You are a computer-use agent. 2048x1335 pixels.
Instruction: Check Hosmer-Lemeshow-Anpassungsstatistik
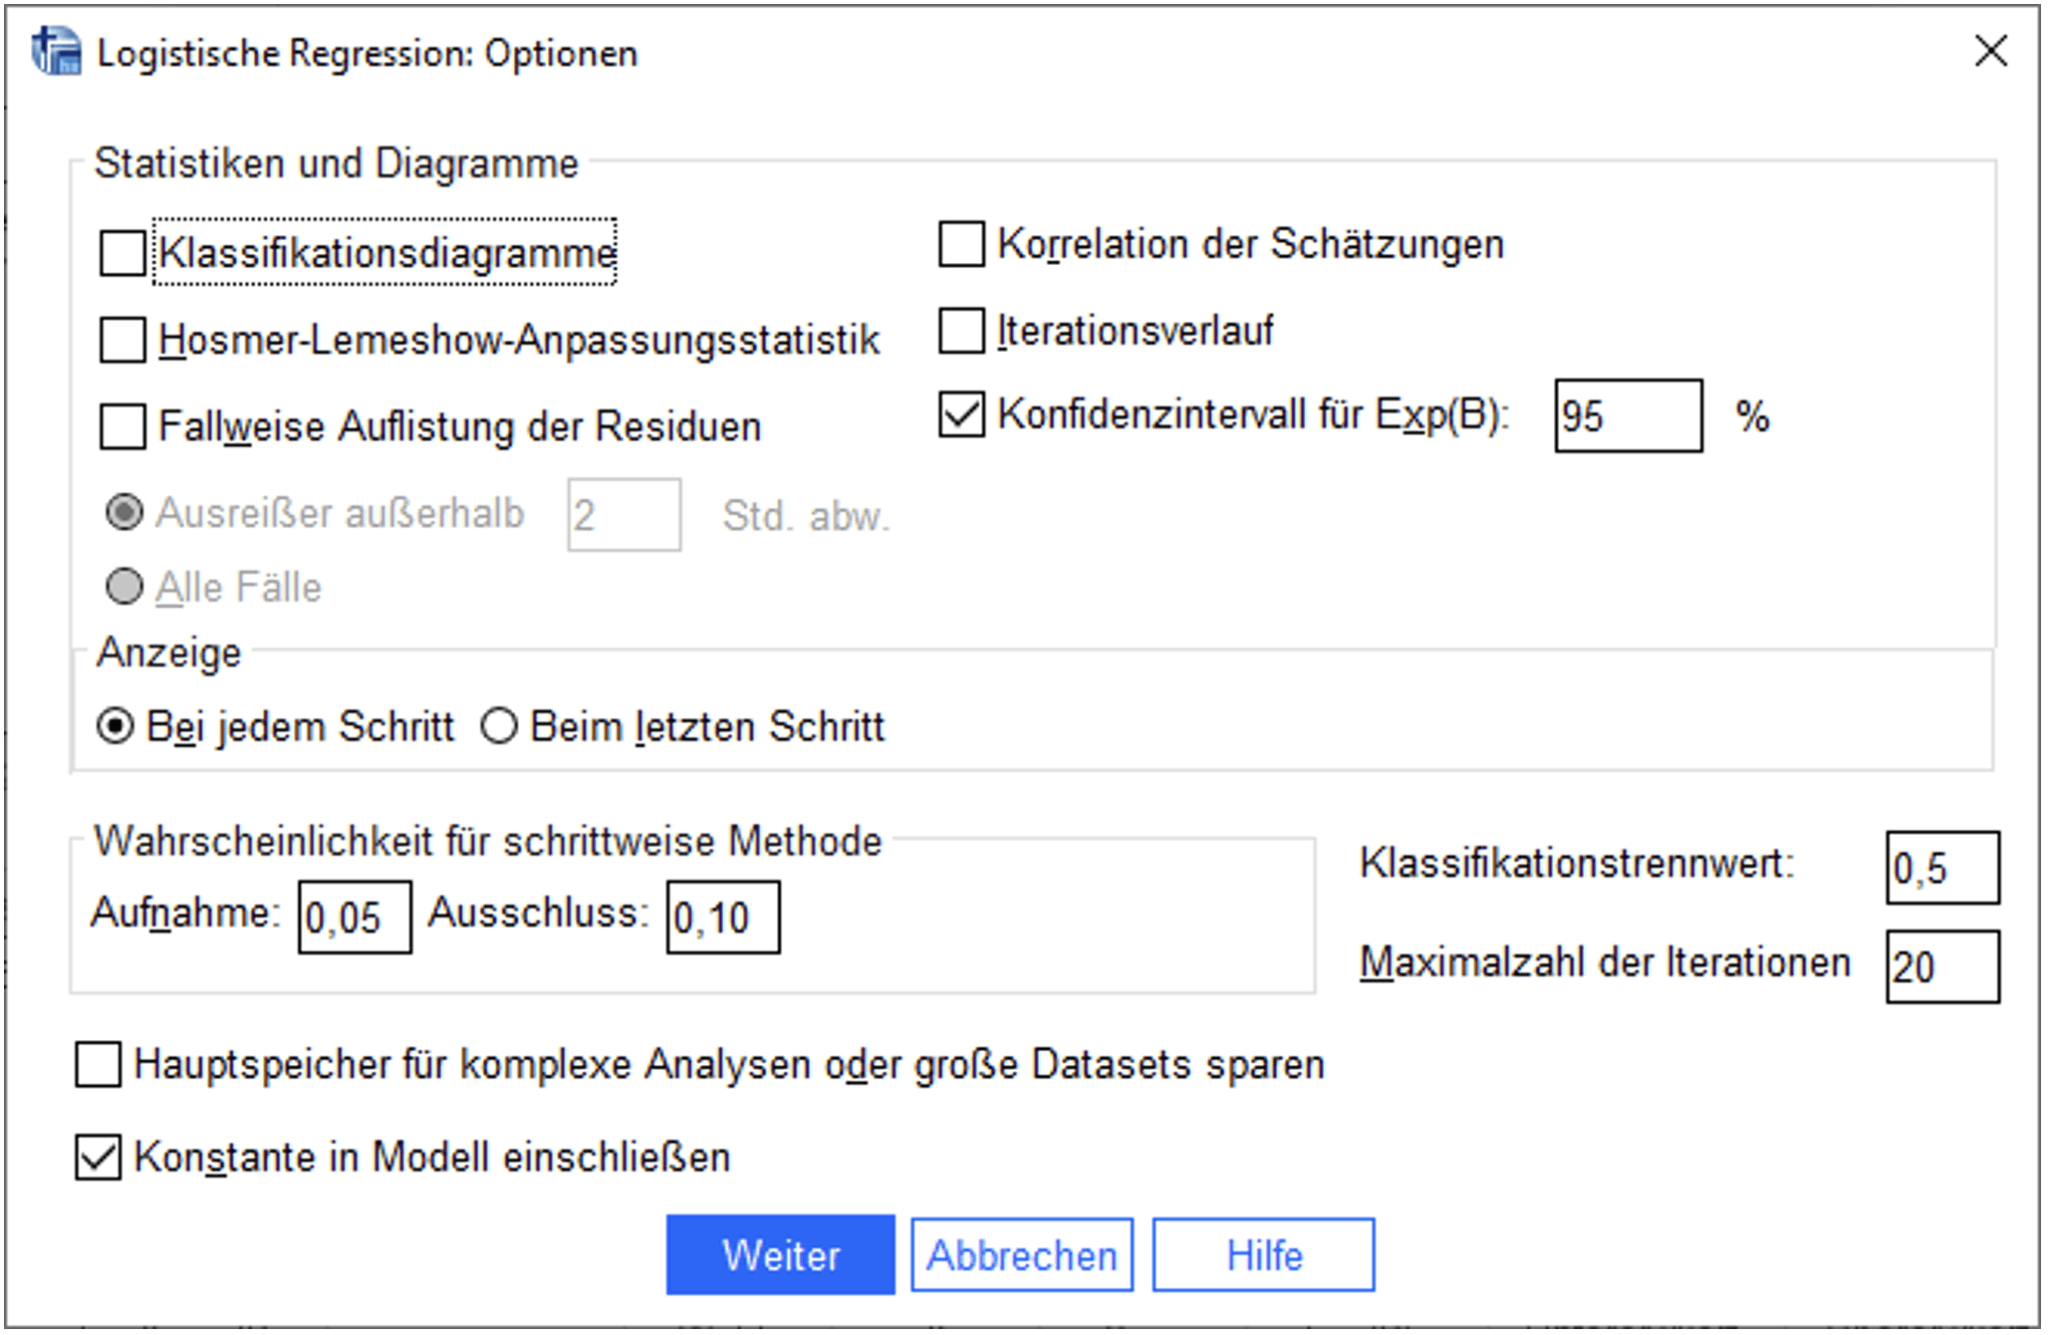[x=121, y=341]
